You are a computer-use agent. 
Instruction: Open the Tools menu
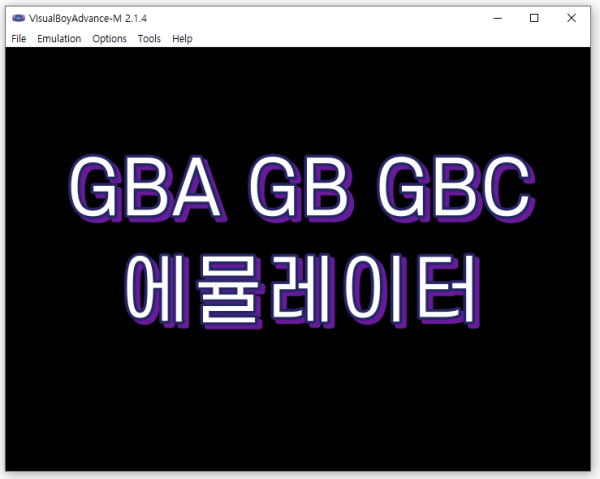pyautogui.click(x=149, y=39)
